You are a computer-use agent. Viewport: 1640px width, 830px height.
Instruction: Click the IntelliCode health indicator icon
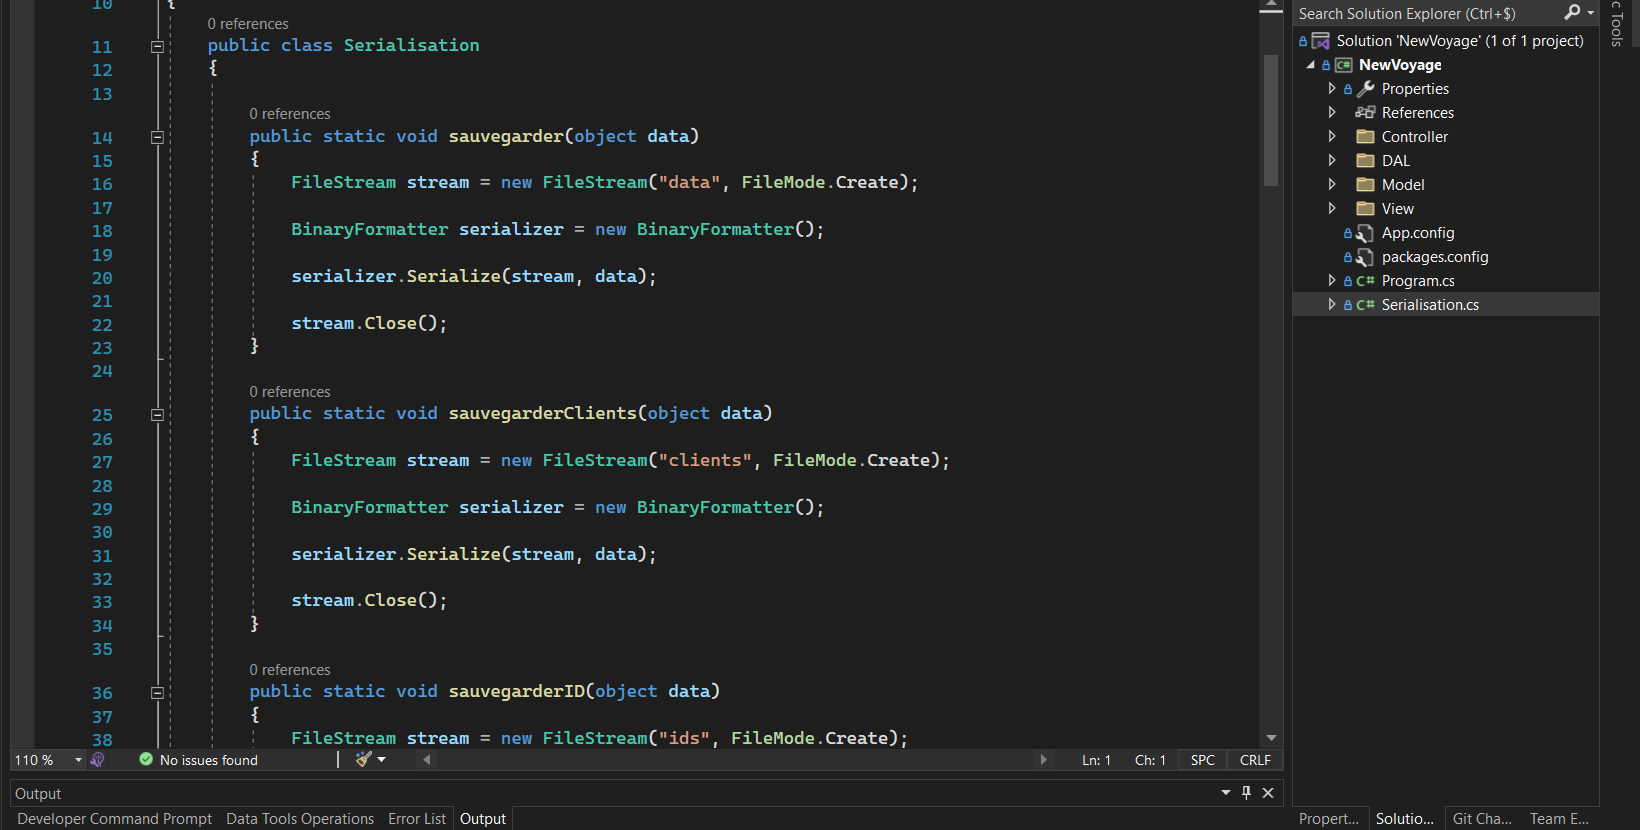pyautogui.click(x=97, y=760)
